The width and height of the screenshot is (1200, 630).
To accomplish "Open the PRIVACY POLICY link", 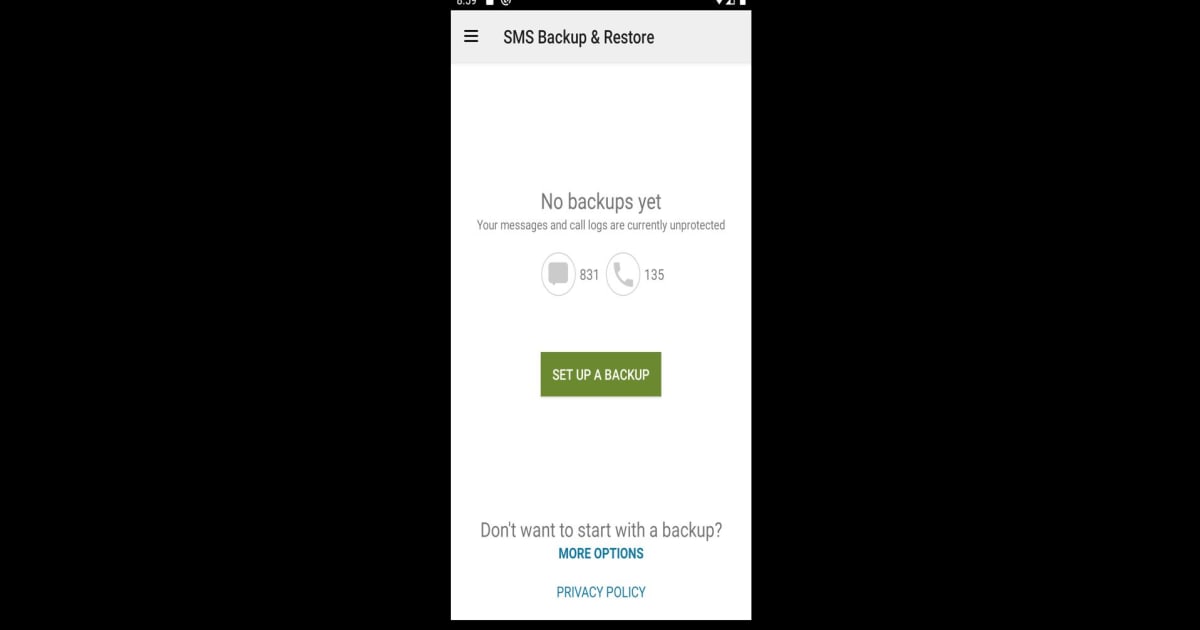I will point(601,592).
